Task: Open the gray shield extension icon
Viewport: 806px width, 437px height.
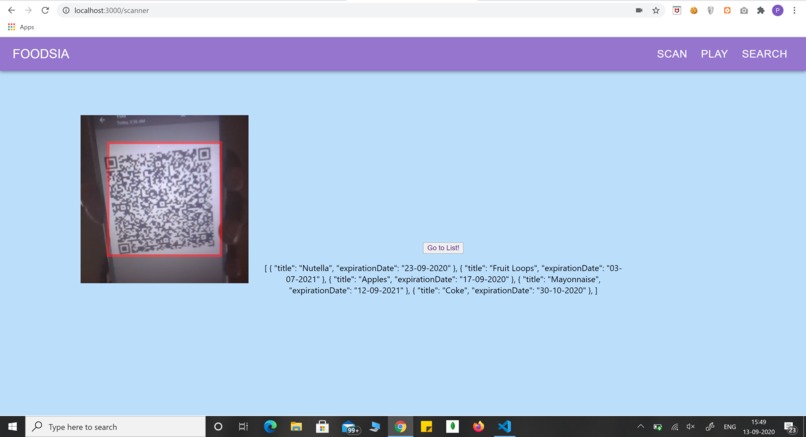Action: pos(710,10)
